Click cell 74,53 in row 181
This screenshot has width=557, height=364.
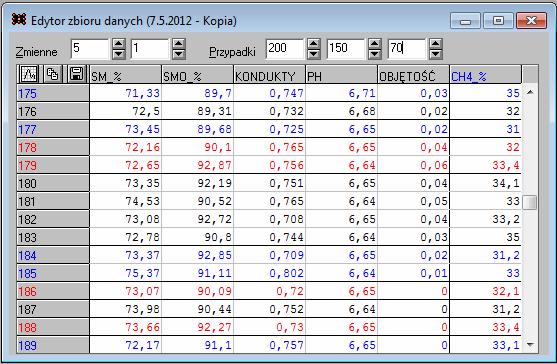(x=125, y=201)
